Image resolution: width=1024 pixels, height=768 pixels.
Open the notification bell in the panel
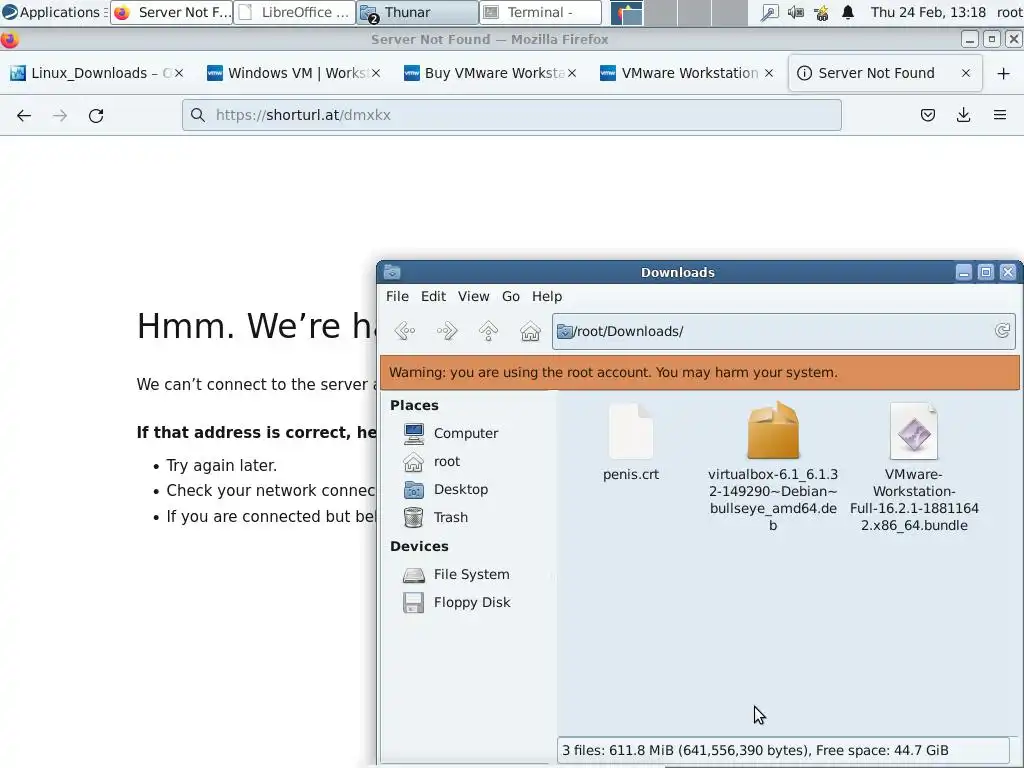tap(848, 12)
